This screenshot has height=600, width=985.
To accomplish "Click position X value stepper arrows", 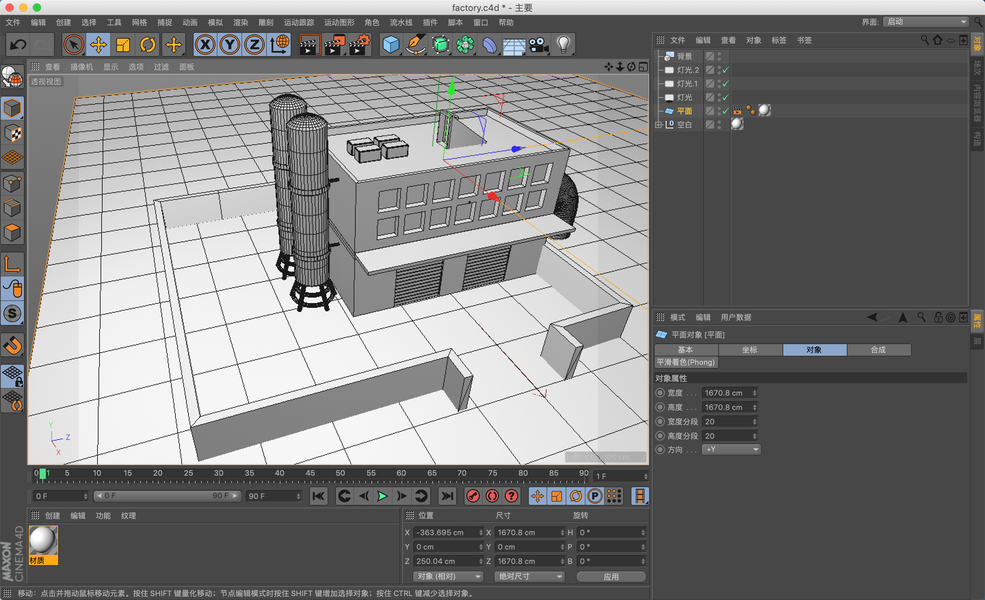I will [481, 532].
